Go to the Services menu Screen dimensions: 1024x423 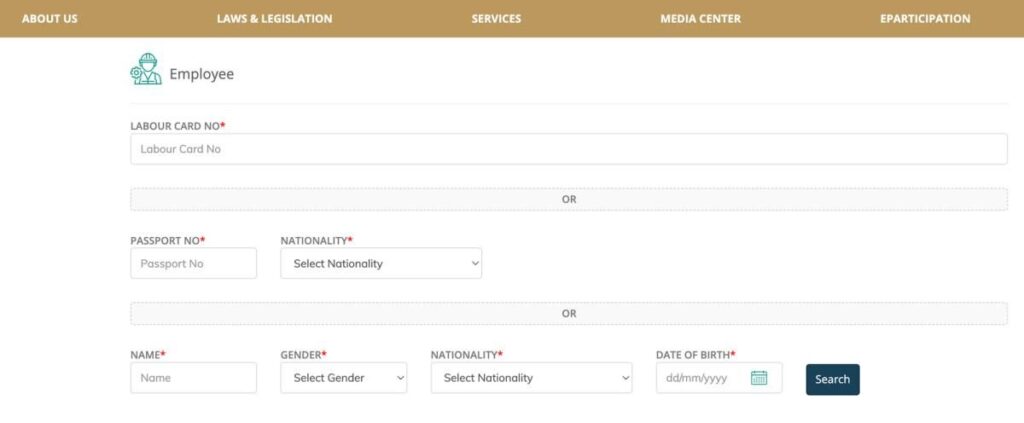(496, 19)
